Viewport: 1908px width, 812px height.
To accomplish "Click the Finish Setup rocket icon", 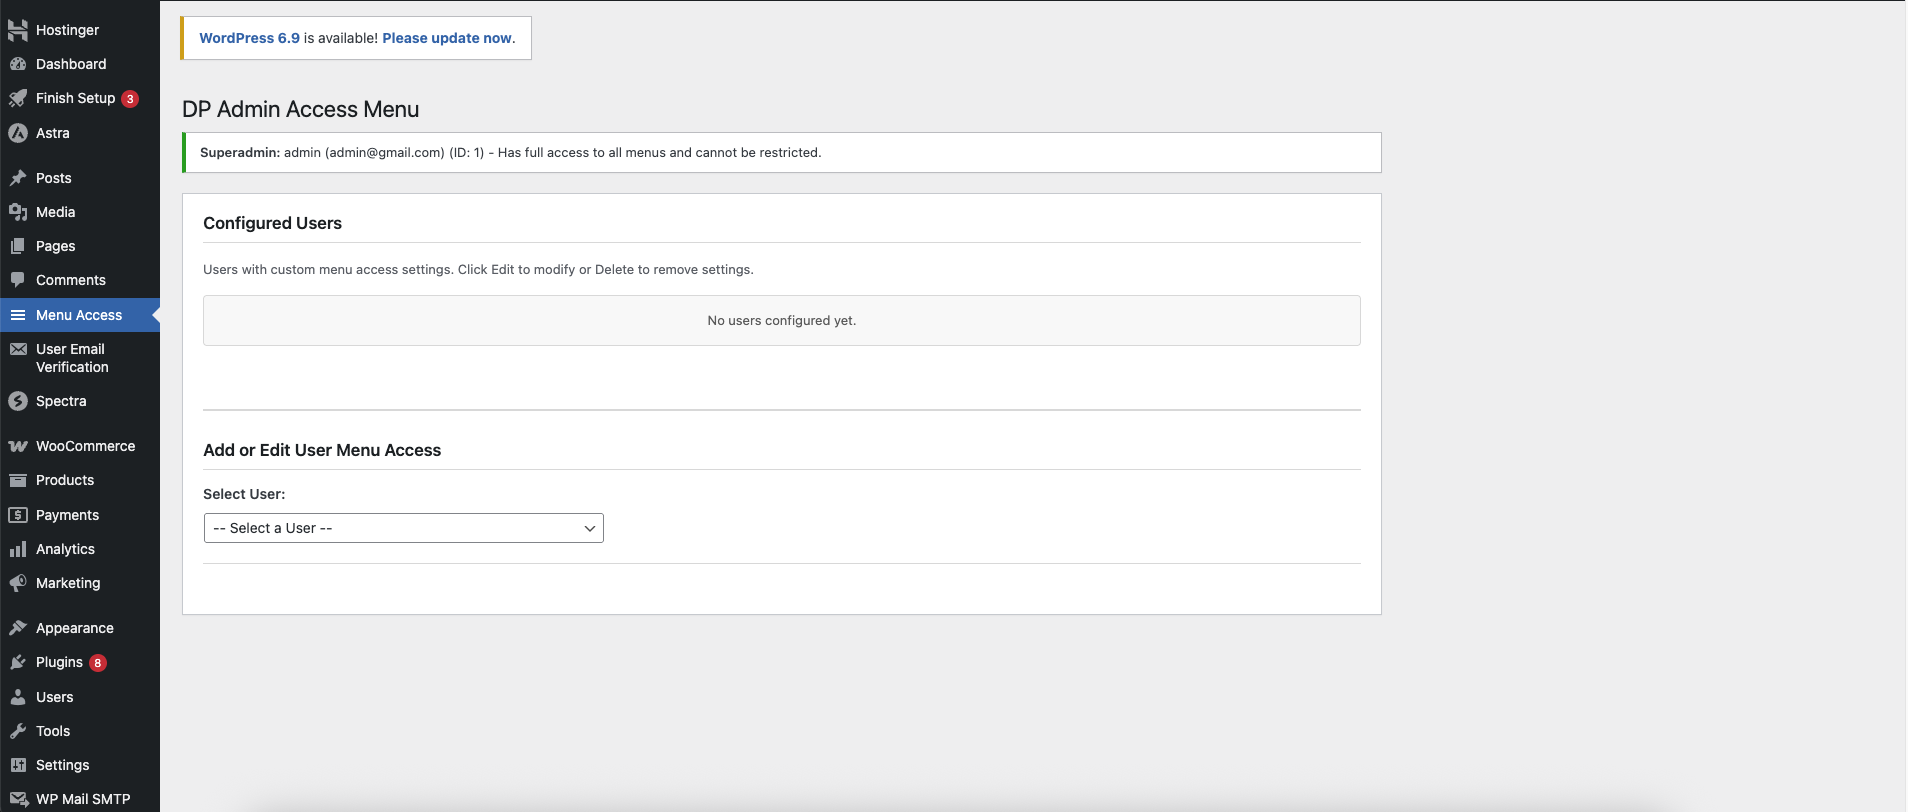I will (18, 98).
